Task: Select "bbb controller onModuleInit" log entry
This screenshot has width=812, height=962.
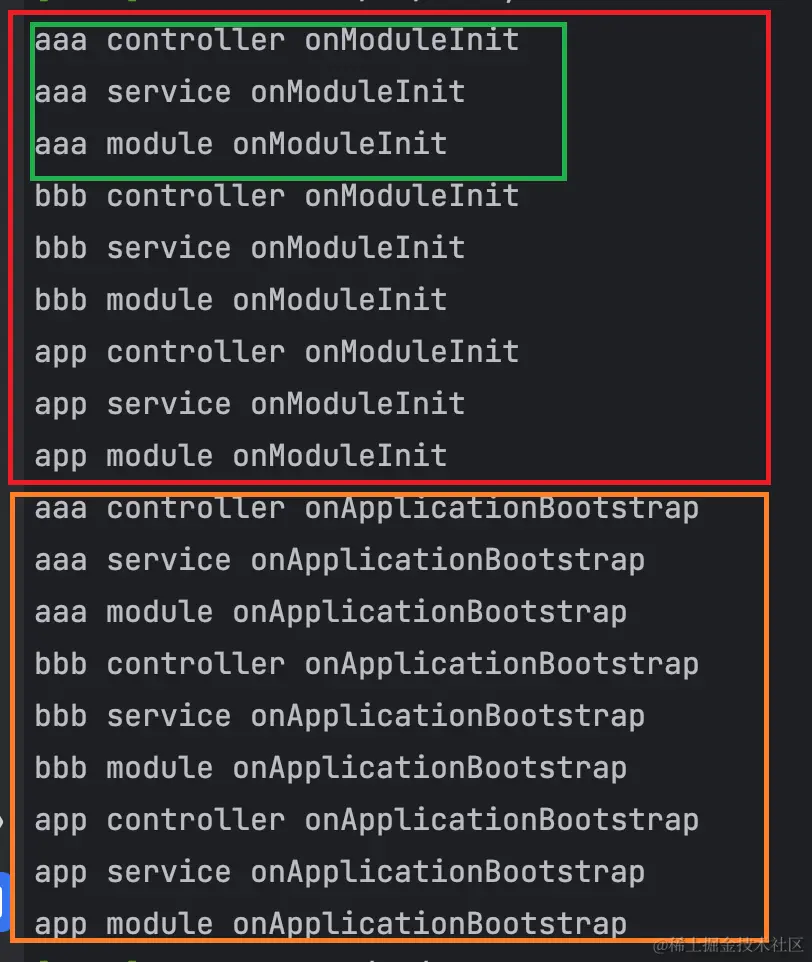Action: [277, 196]
